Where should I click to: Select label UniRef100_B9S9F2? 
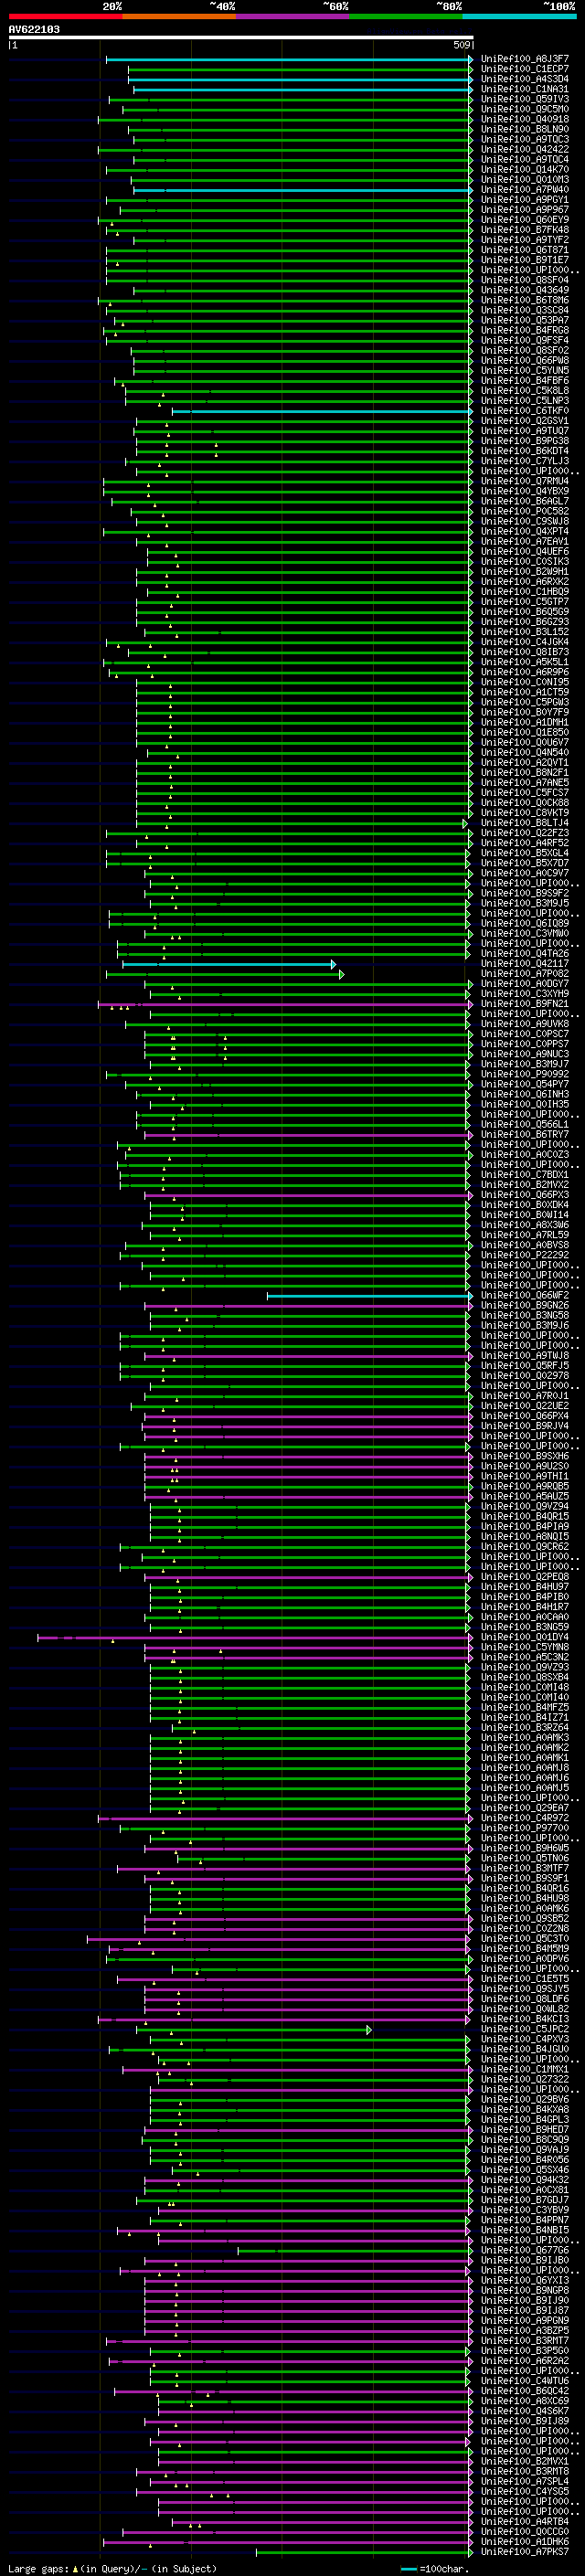pos(525,893)
